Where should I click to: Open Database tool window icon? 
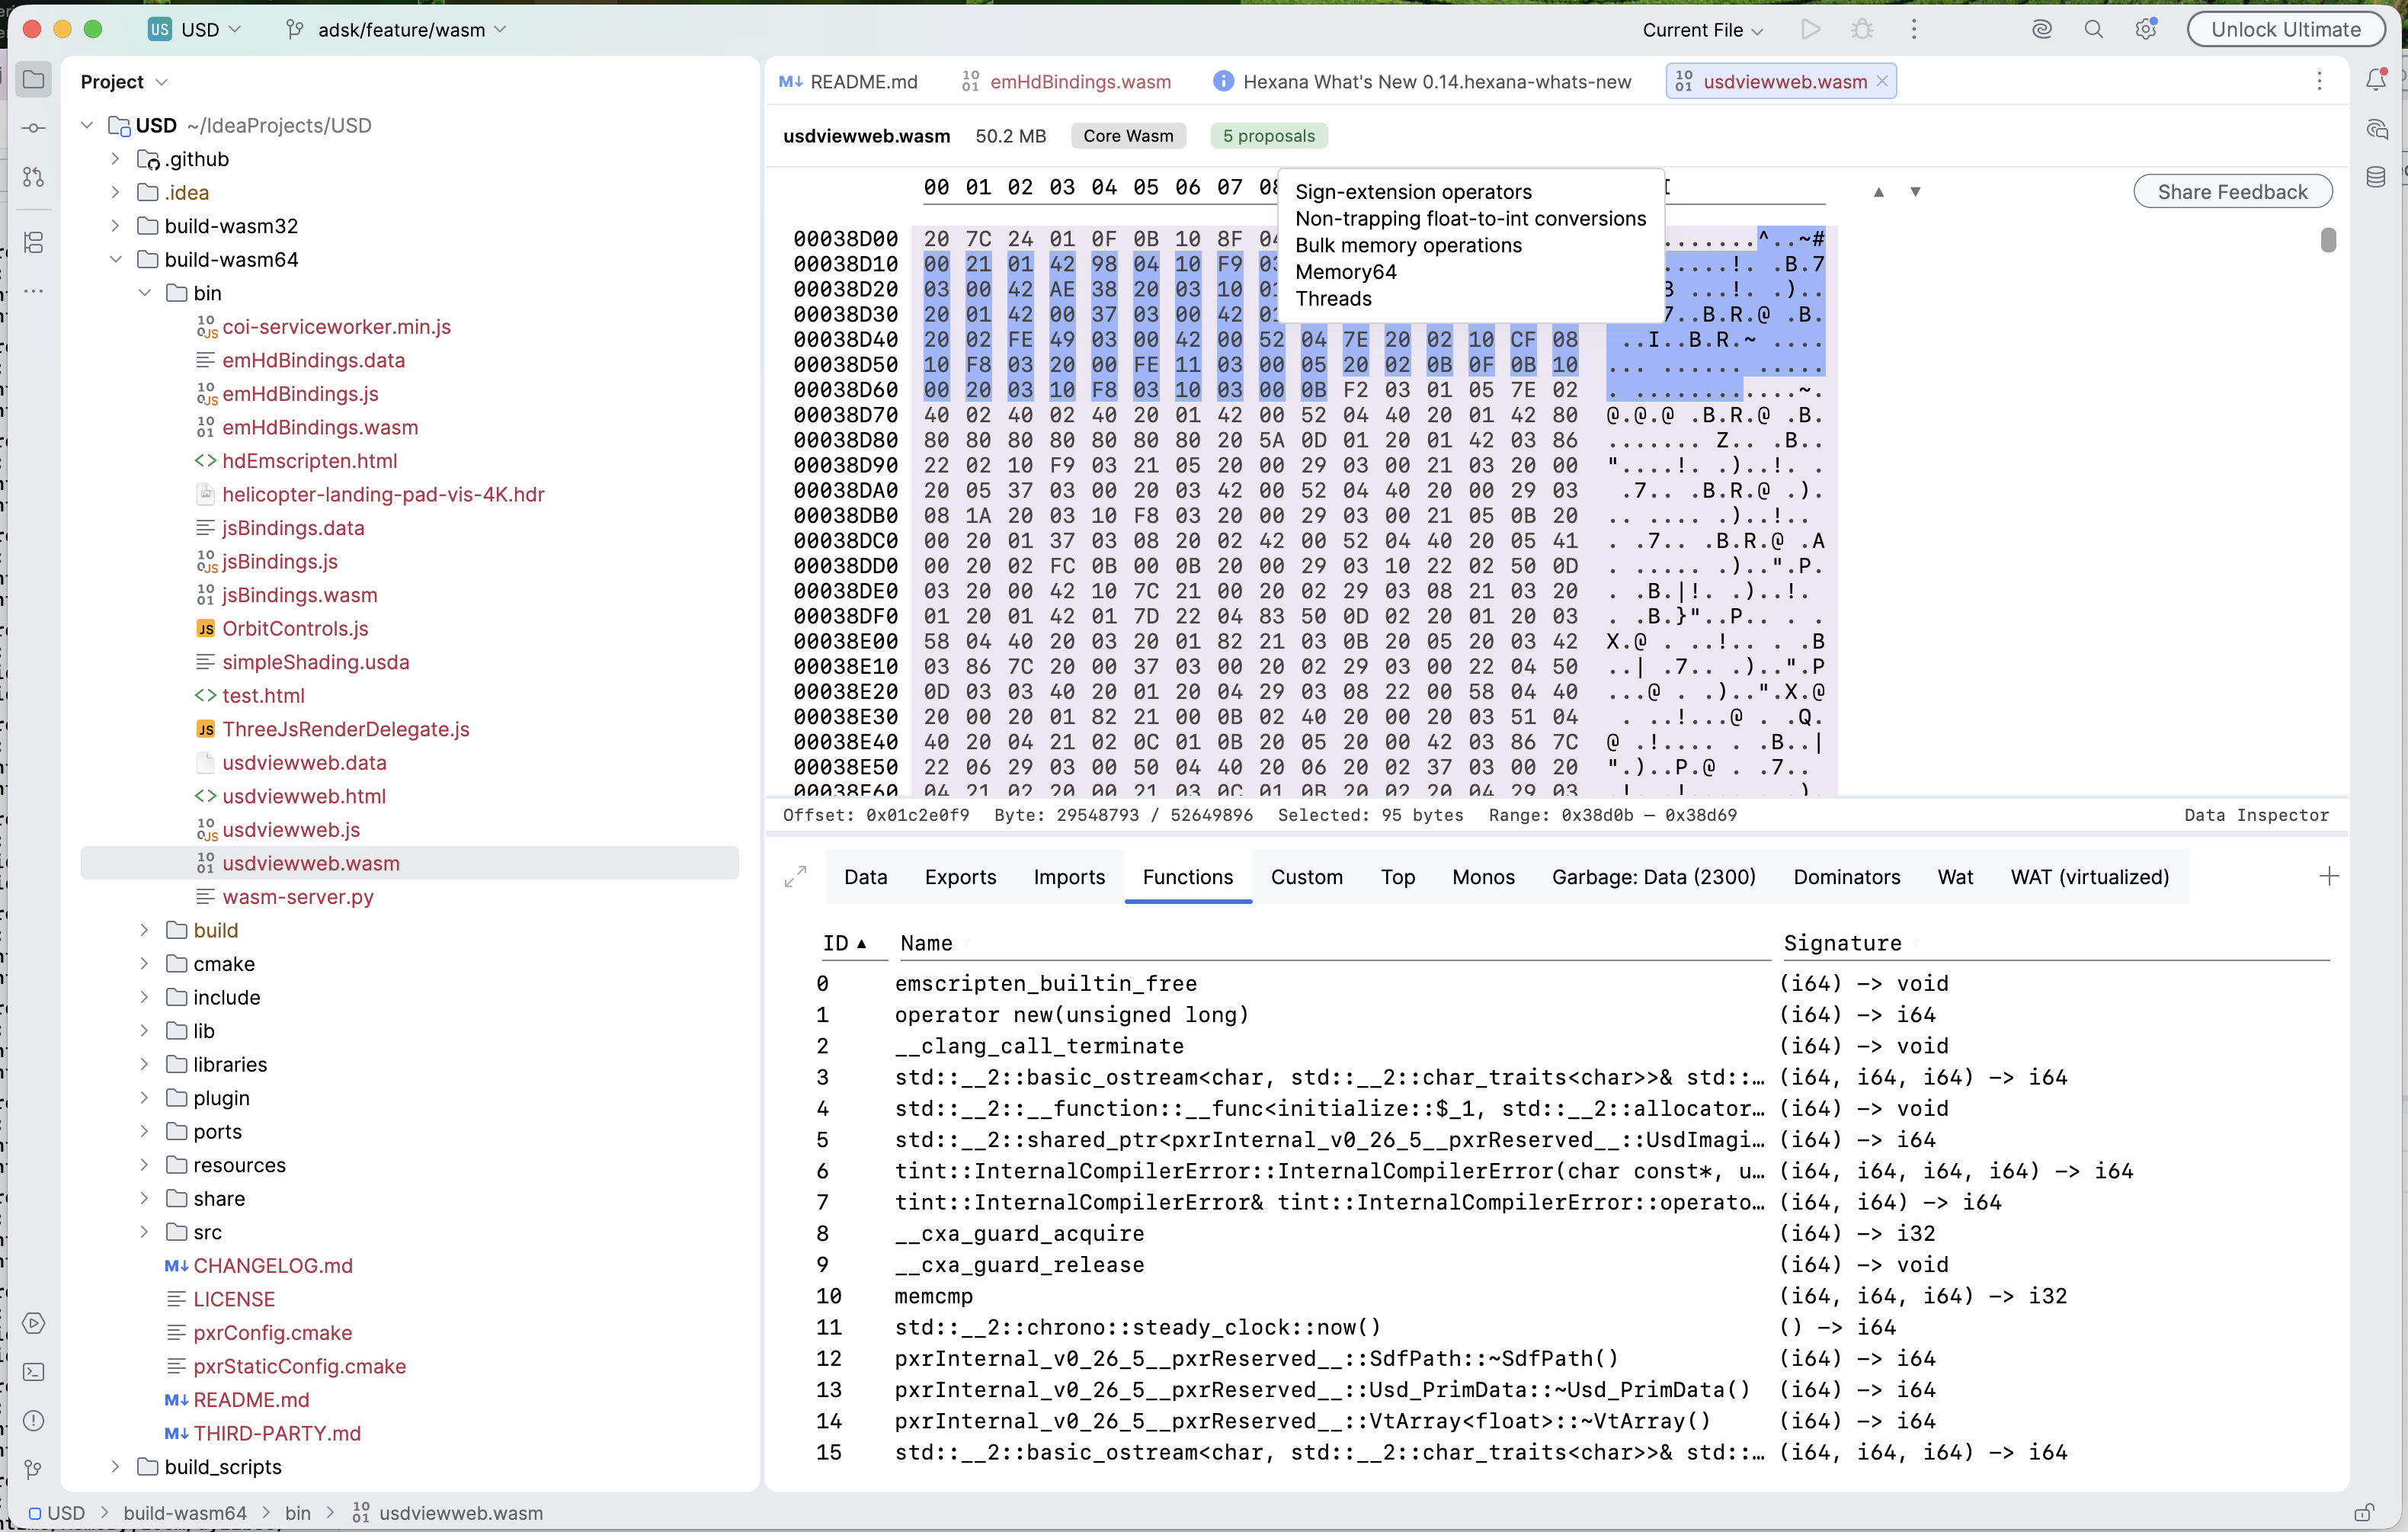(2376, 177)
